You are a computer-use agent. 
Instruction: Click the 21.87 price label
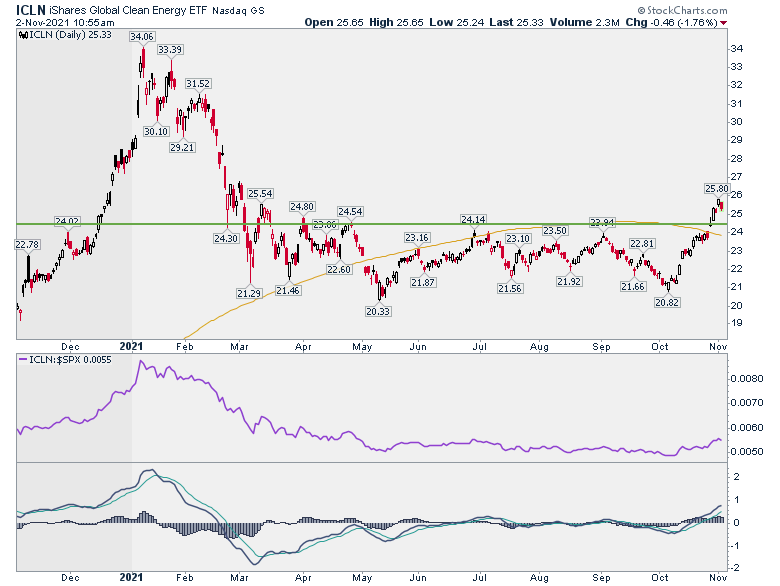tap(423, 282)
